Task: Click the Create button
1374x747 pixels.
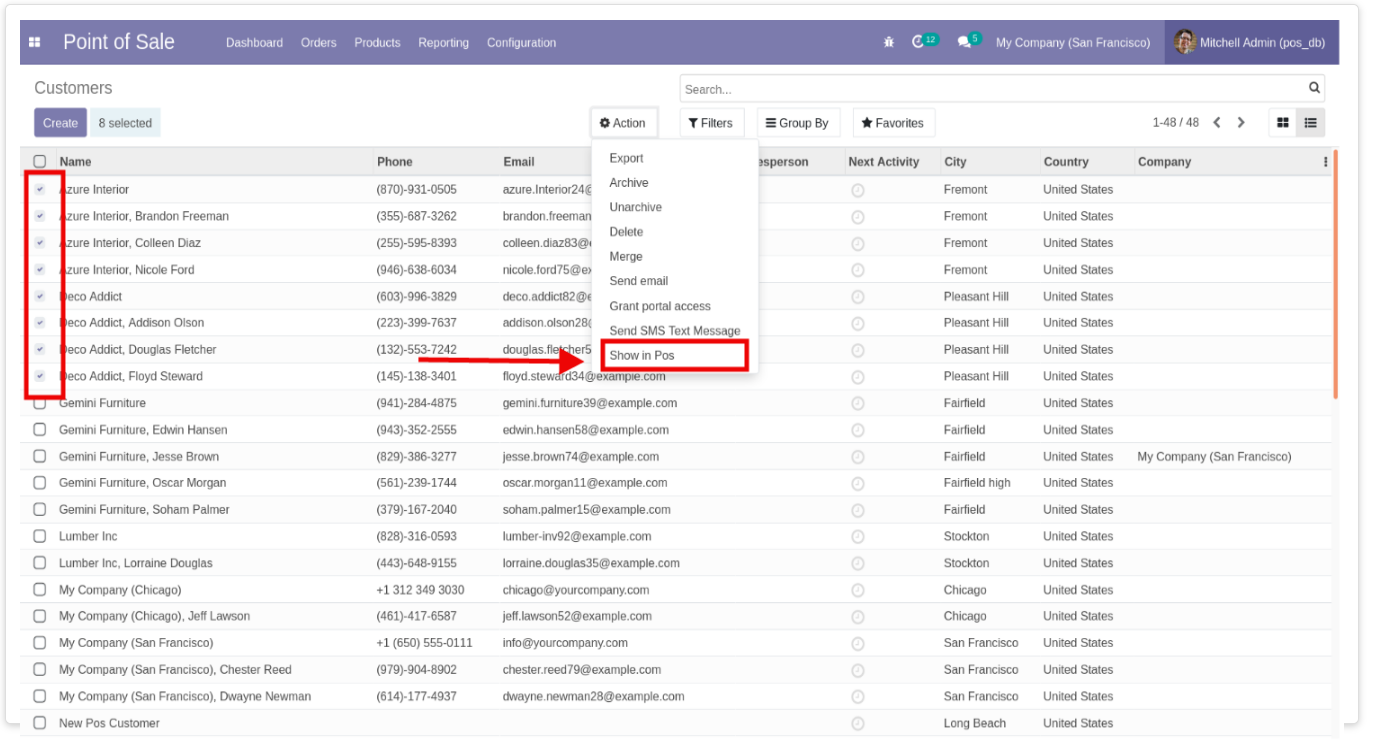Action: click(60, 123)
